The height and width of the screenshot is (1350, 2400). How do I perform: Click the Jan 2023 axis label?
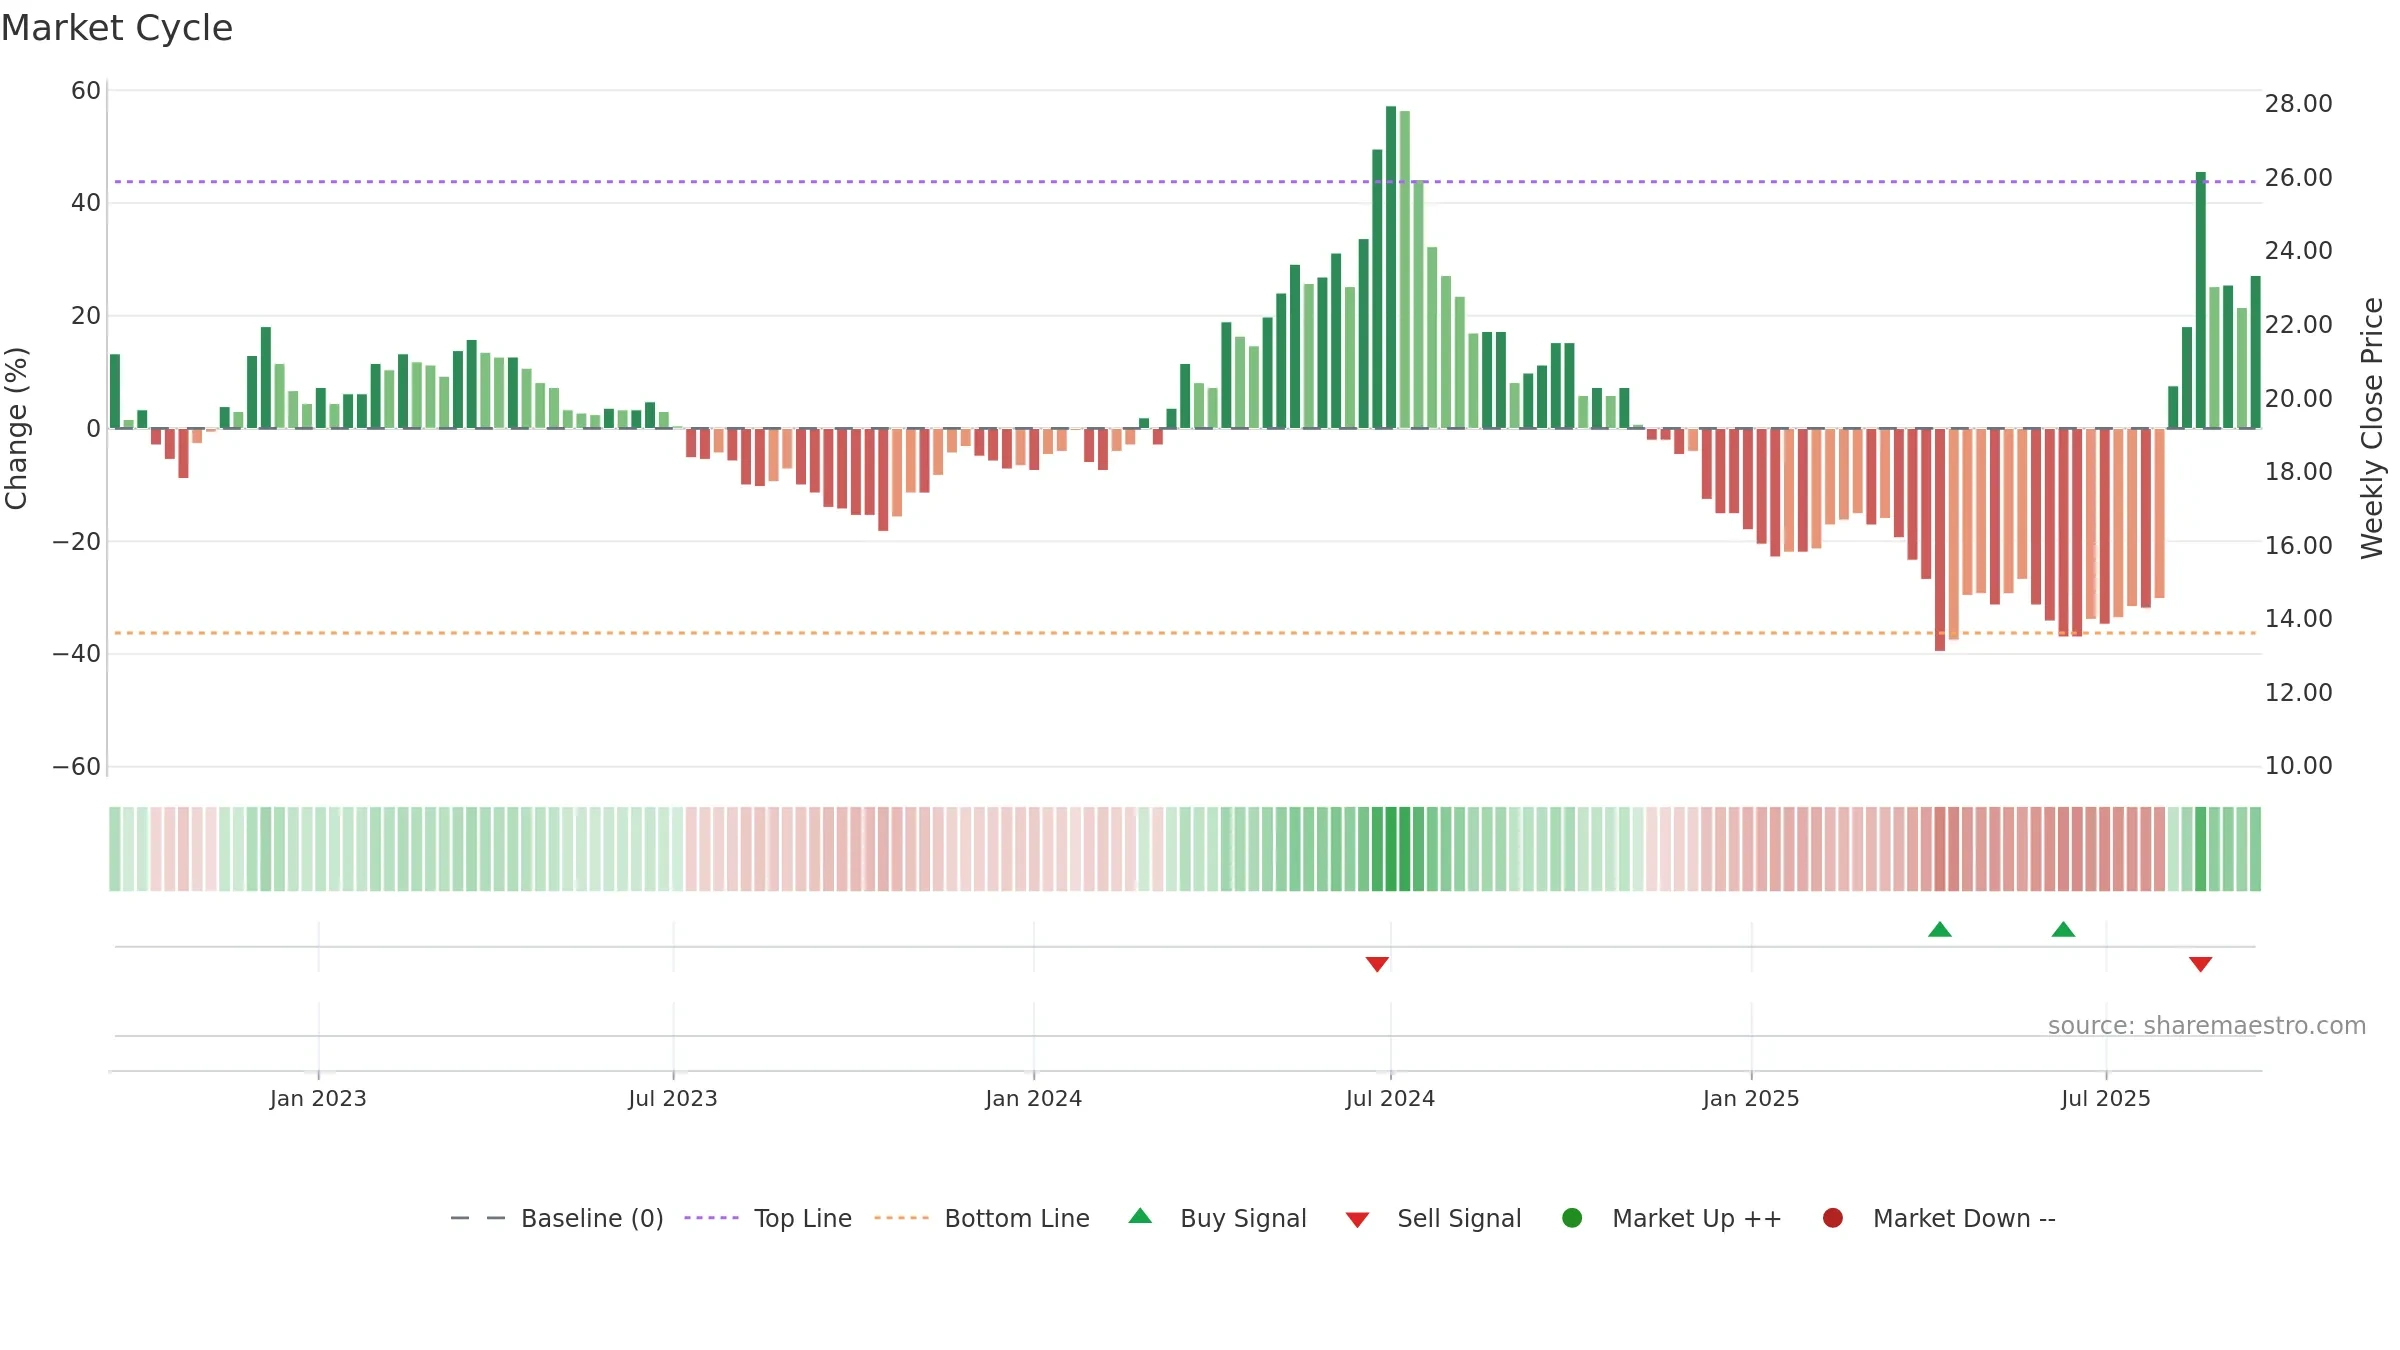318,1098
